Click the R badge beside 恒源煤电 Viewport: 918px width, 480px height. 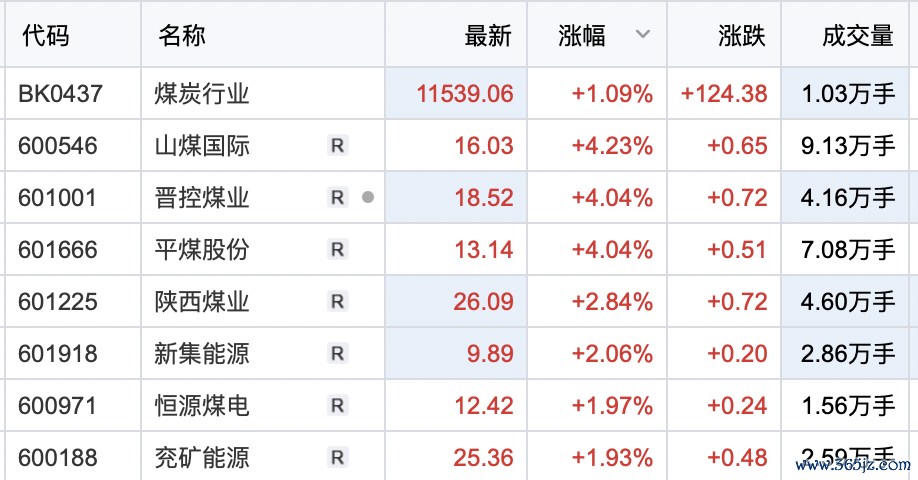pyautogui.click(x=337, y=406)
